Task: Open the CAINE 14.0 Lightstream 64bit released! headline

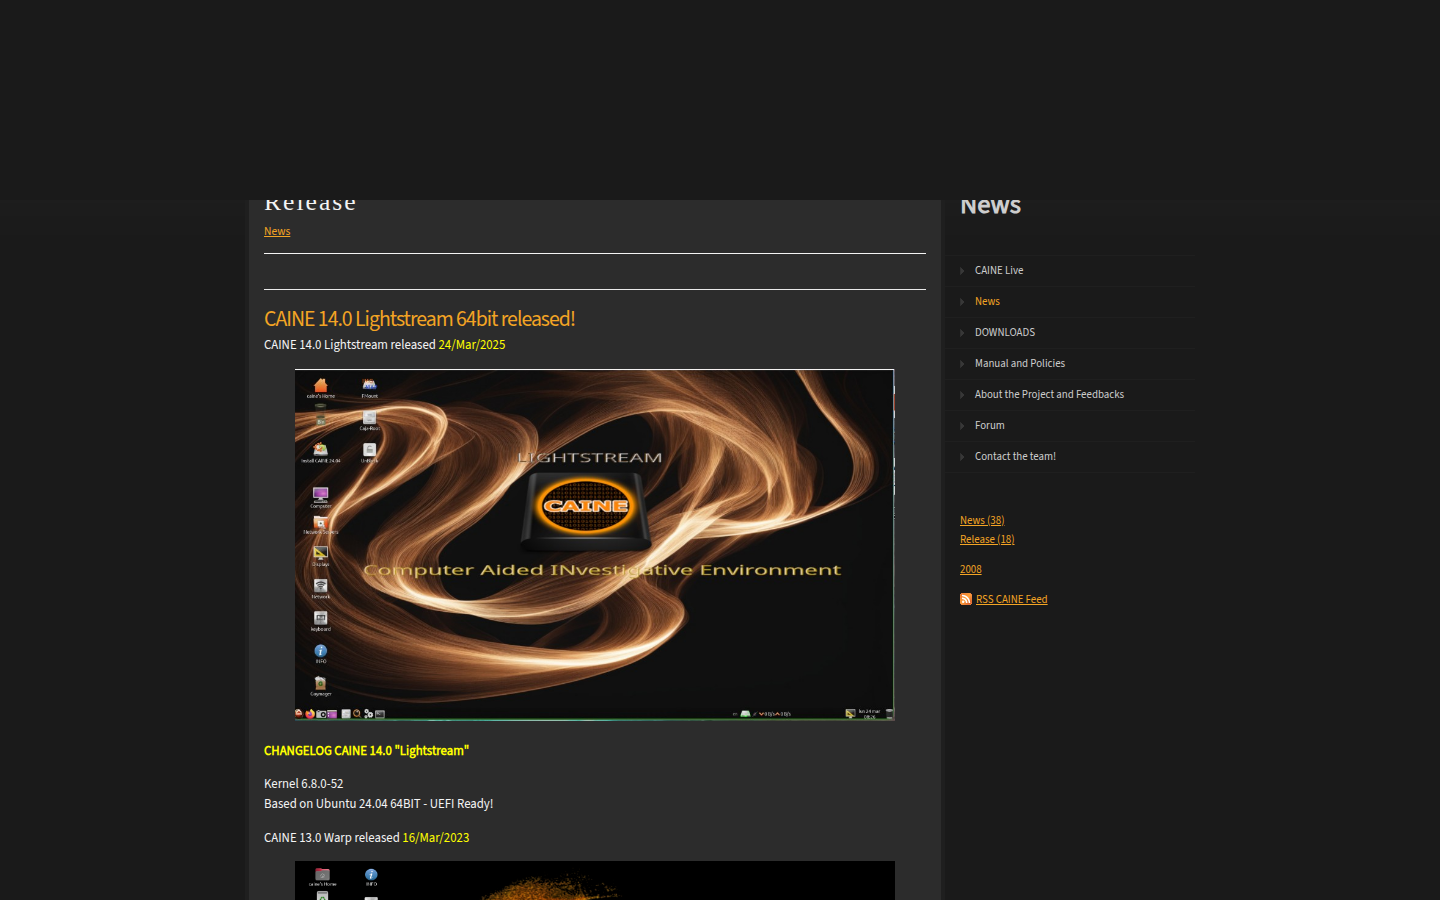Action: (x=419, y=318)
